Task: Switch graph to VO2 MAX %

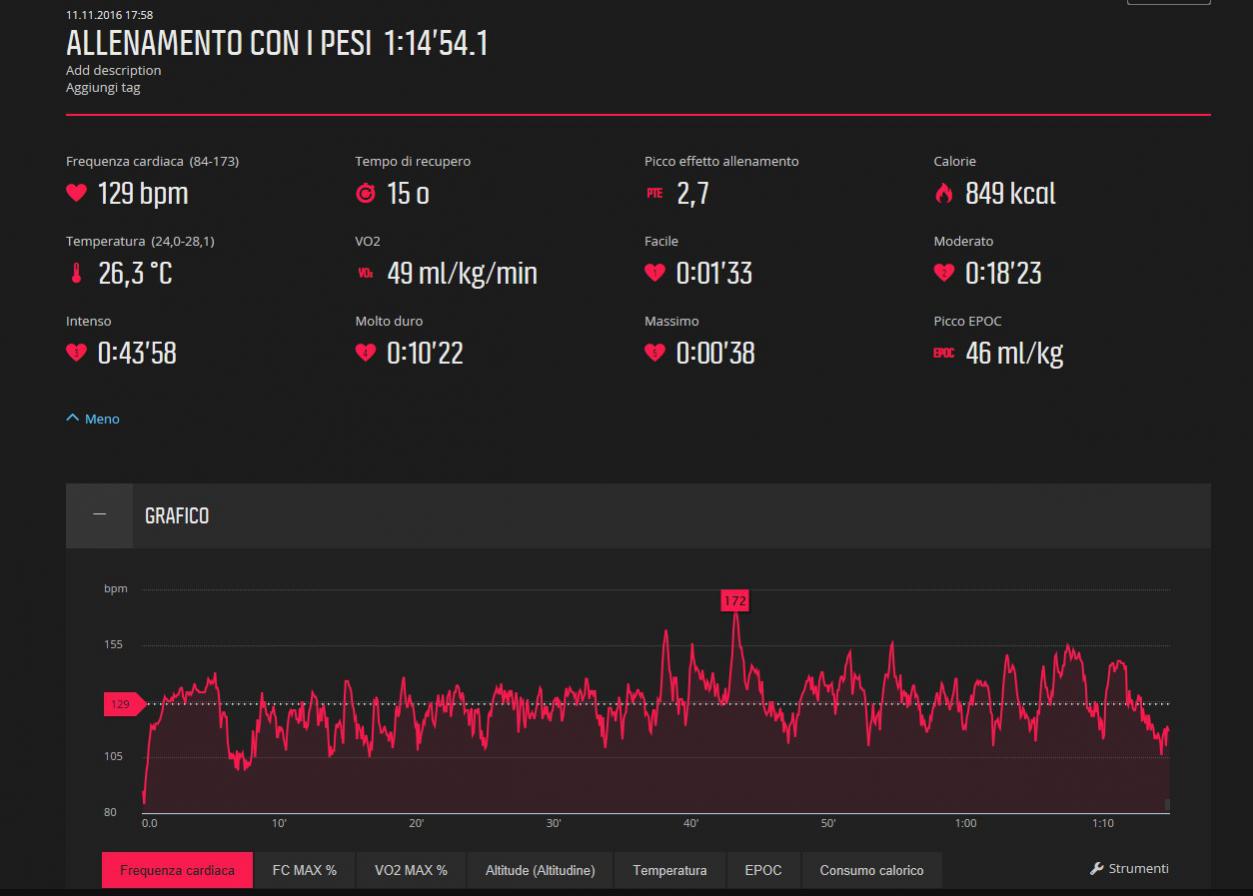Action: (x=410, y=870)
